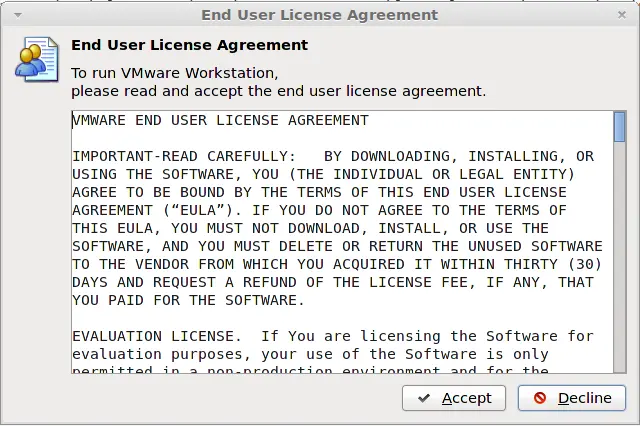Click the scrollbar thumb of the license text
Image resolution: width=640 pixels, height=426 pixels.
tap(620, 127)
